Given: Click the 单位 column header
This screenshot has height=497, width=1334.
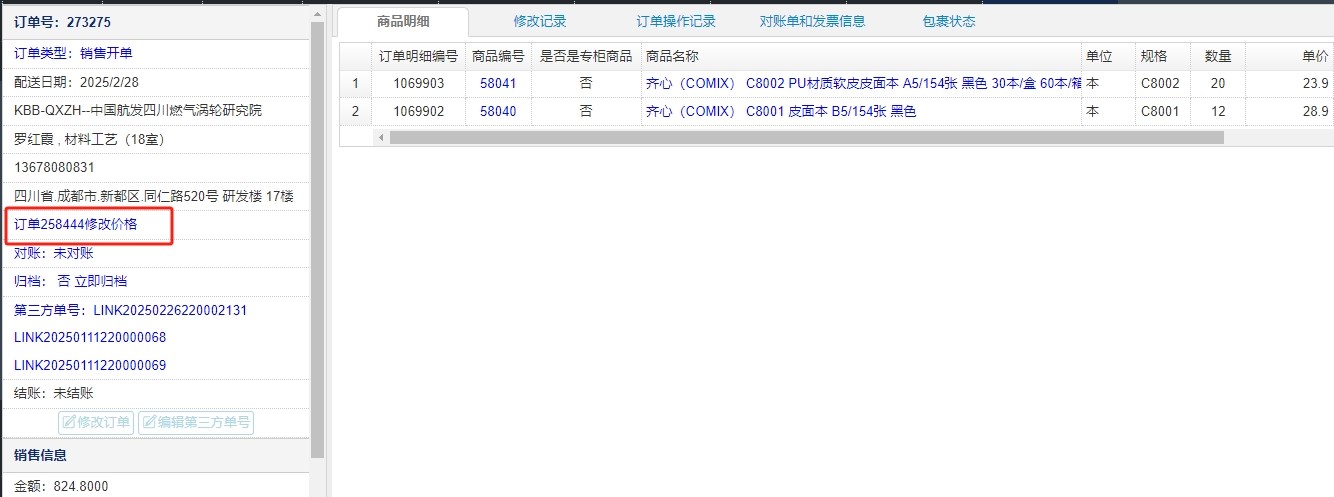Looking at the screenshot, I should click(1109, 56).
